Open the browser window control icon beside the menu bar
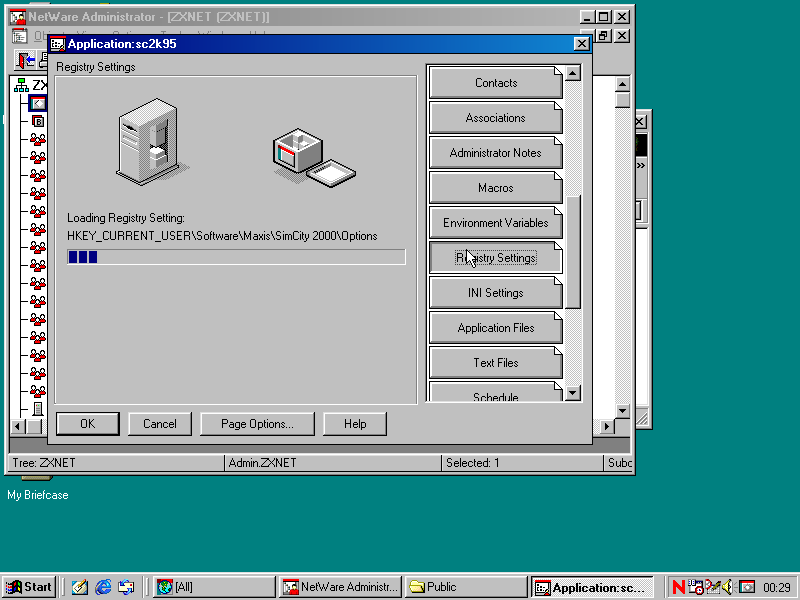The width and height of the screenshot is (800, 600). [x=19, y=36]
